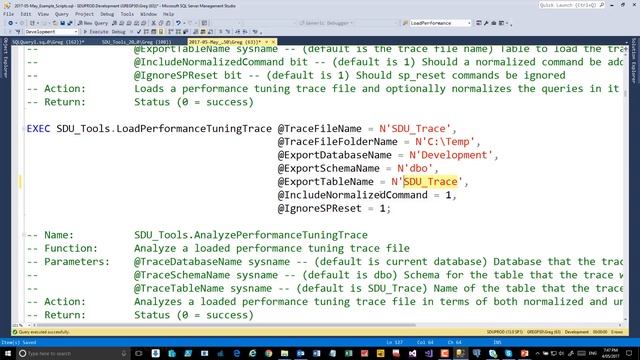Click the N'C:\Temp' folder value
Viewport: 640px width, 360px height.
(445, 142)
